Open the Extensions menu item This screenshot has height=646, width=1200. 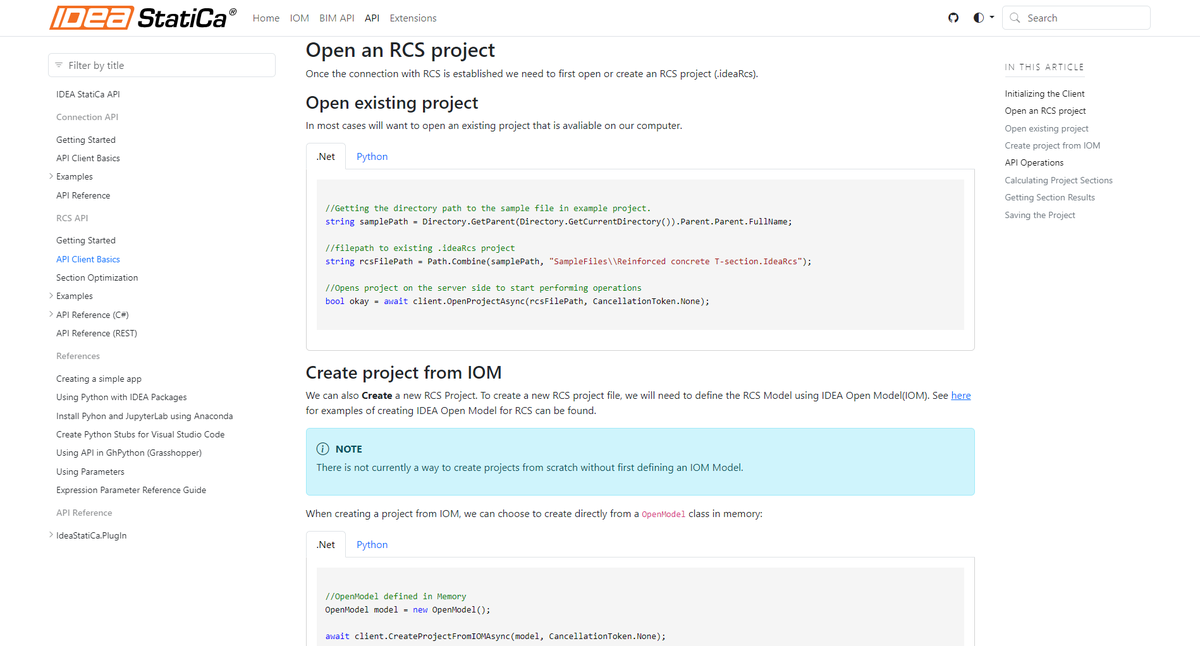(413, 17)
